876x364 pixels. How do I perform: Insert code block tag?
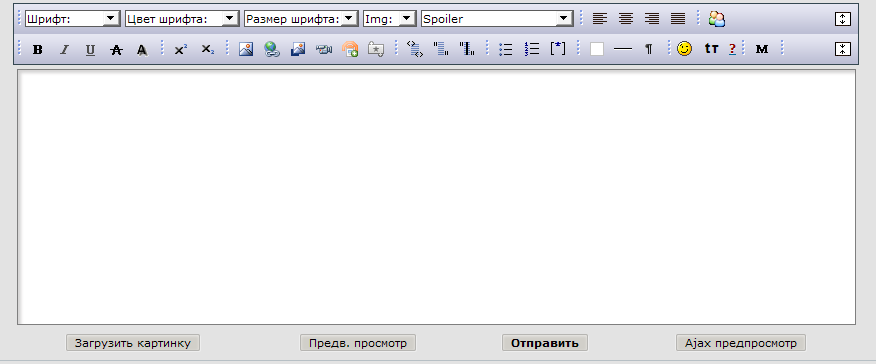[415, 49]
